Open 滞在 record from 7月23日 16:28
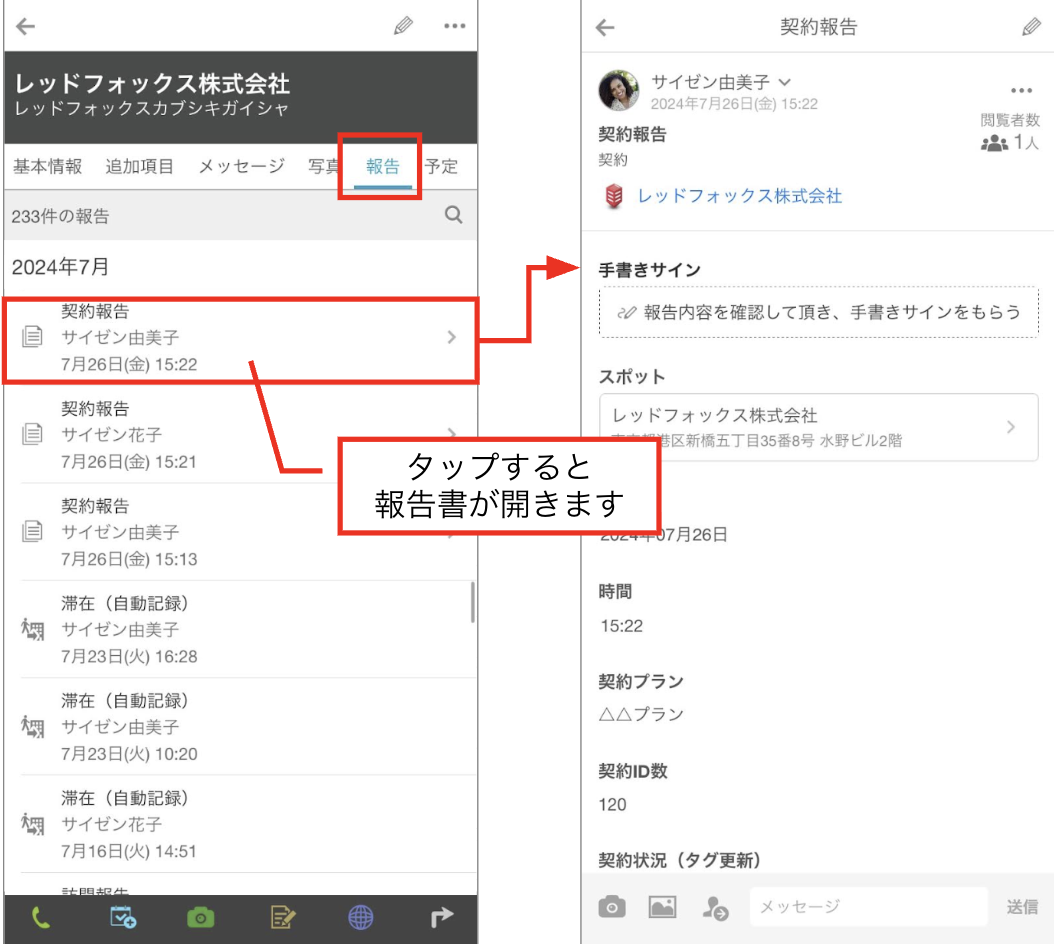1054x944 pixels. coord(241,630)
